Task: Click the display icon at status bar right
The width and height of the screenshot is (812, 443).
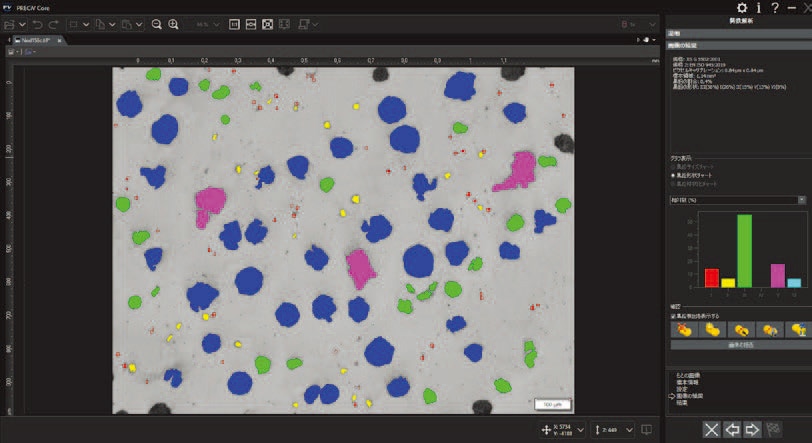Action: 647,430
